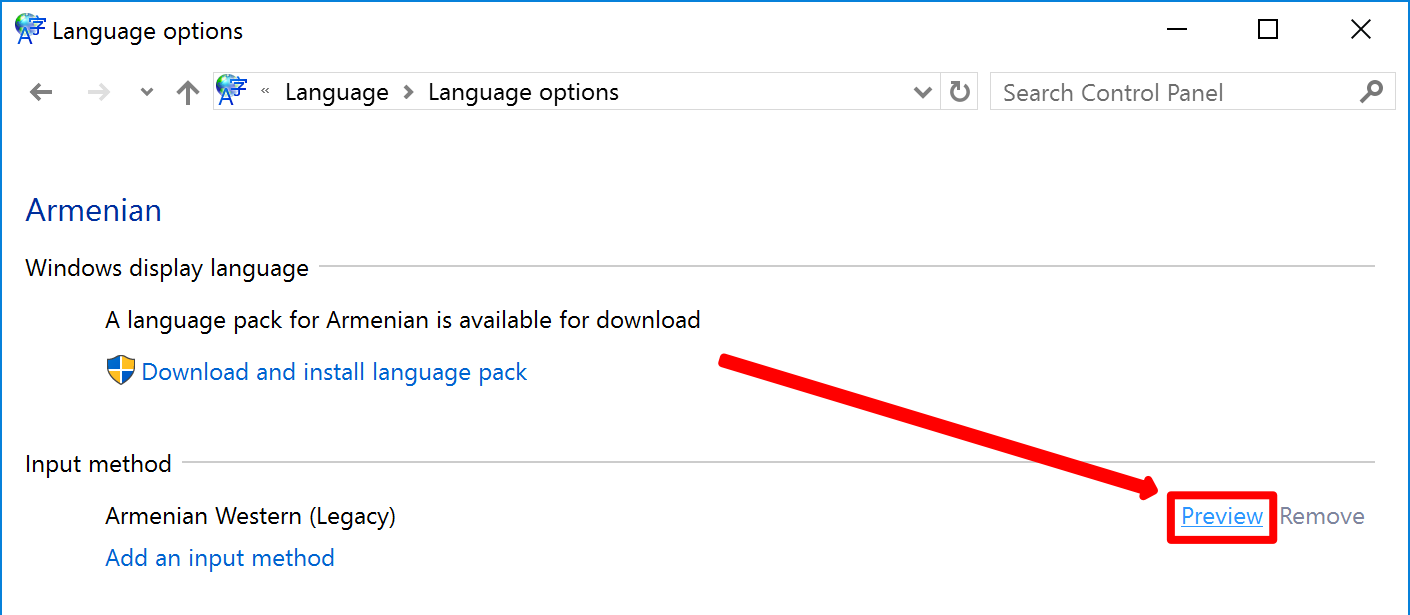Remove the Armenian Western (Legacy) input method
The width and height of the screenshot is (1410, 615).
click(1322, 516)
